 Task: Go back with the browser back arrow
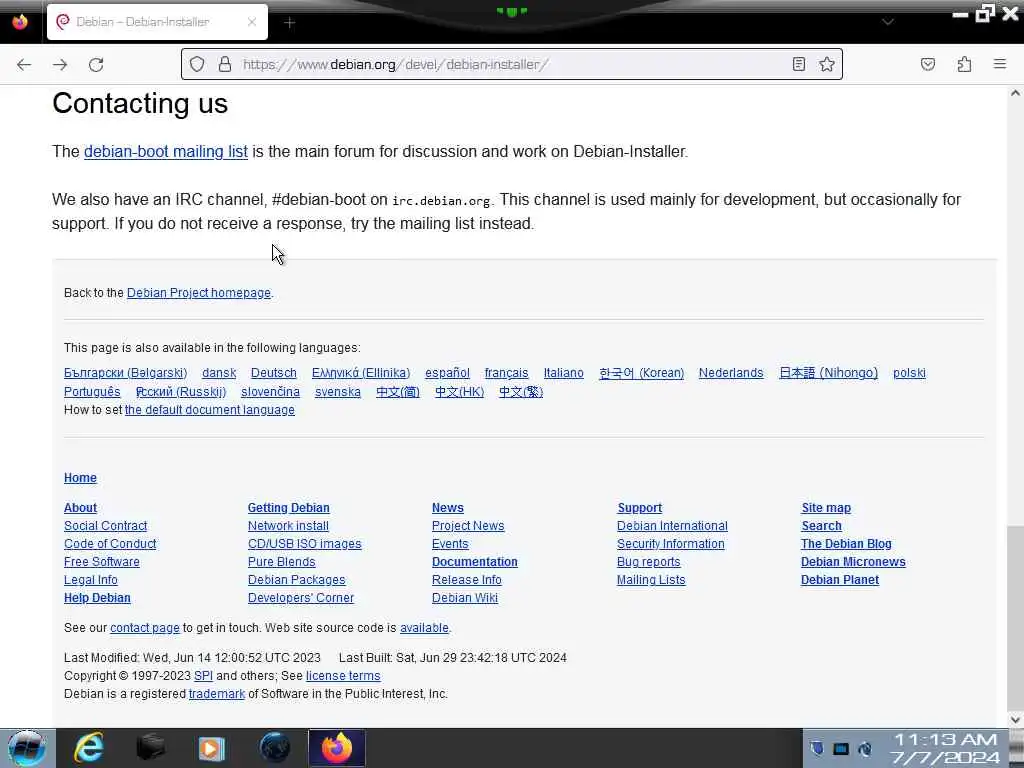[24, 64]
